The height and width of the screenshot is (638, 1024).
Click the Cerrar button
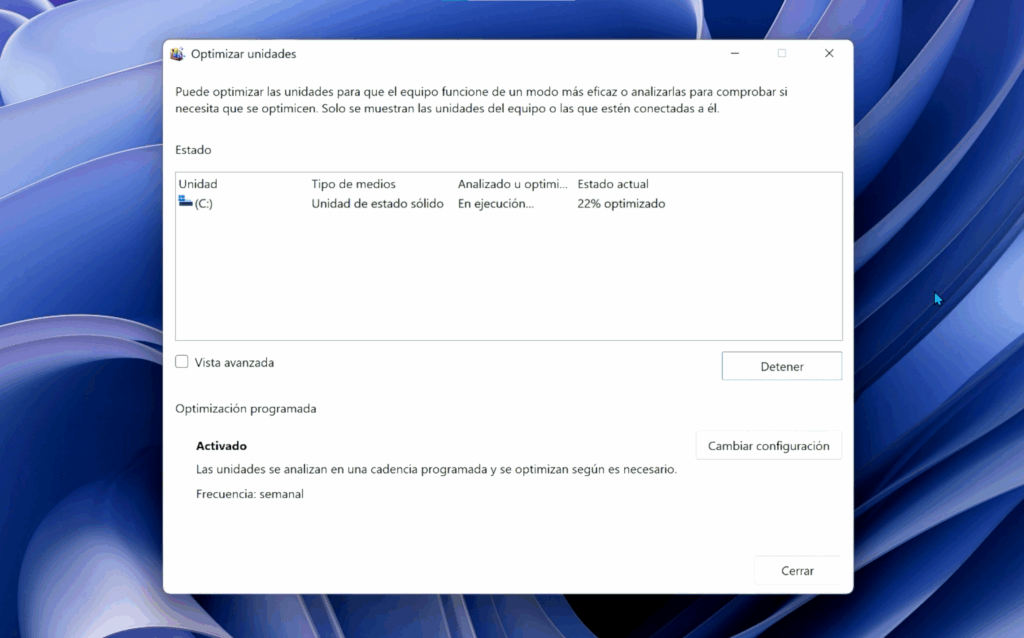click(797, 571)
